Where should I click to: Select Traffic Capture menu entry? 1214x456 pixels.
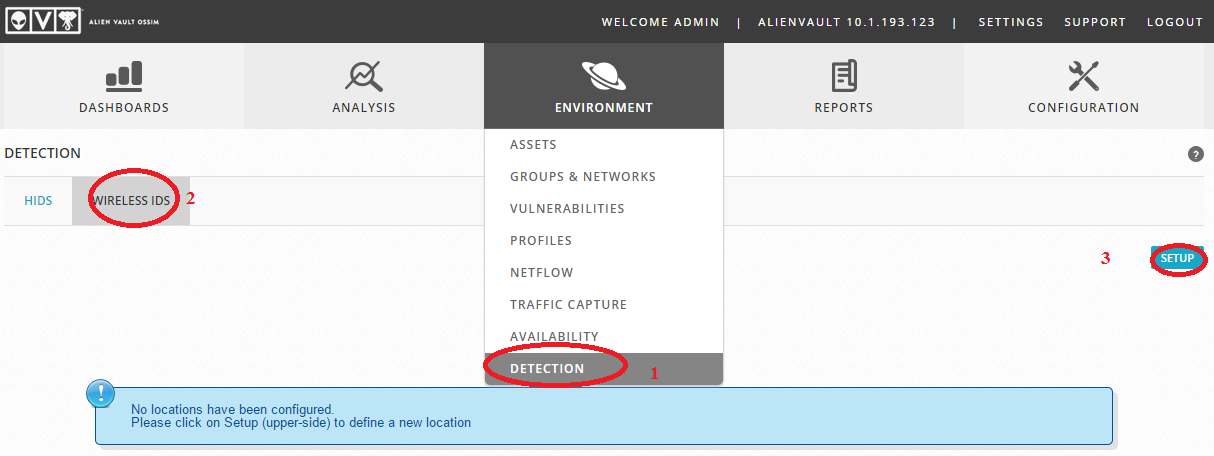click(568, 305)
